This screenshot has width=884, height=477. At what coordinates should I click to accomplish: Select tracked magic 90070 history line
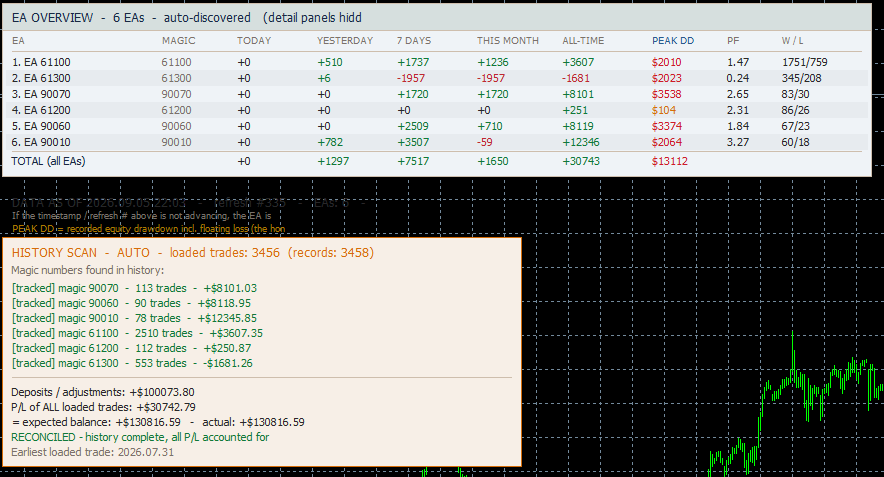[134, 288]
